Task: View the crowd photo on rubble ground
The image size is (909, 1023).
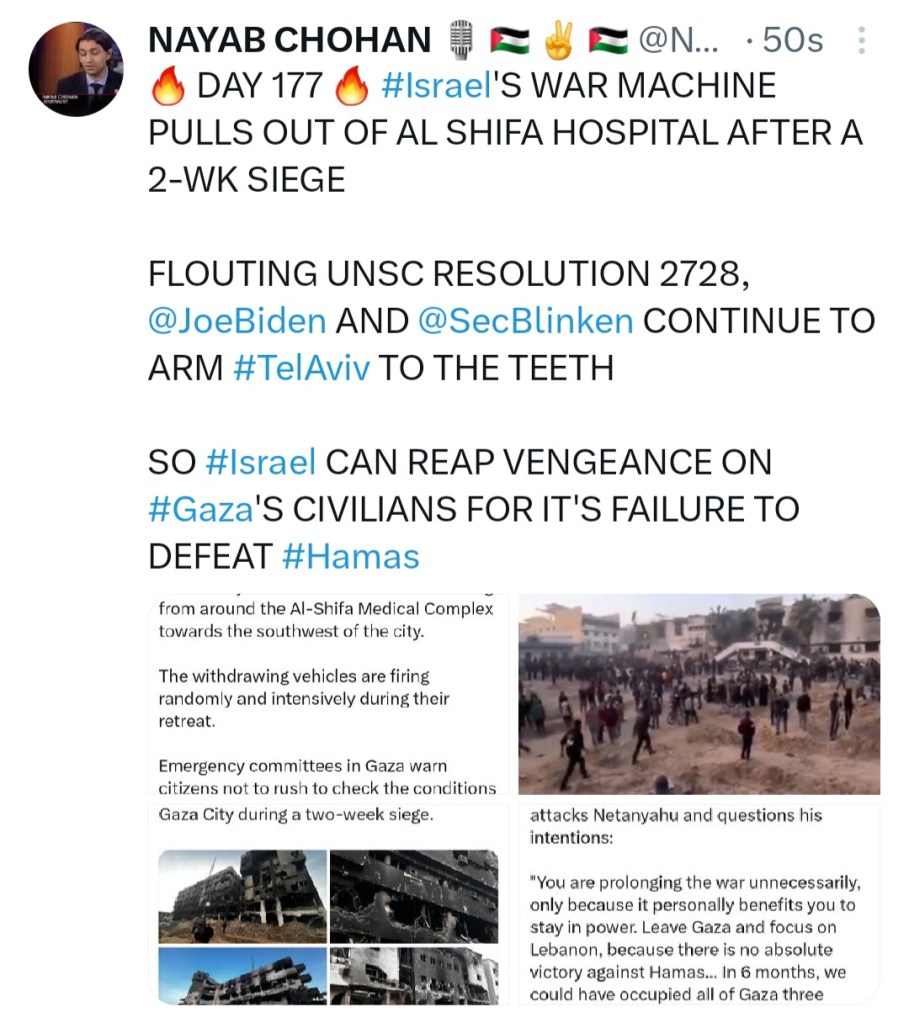Action: [x=699, y=694]
